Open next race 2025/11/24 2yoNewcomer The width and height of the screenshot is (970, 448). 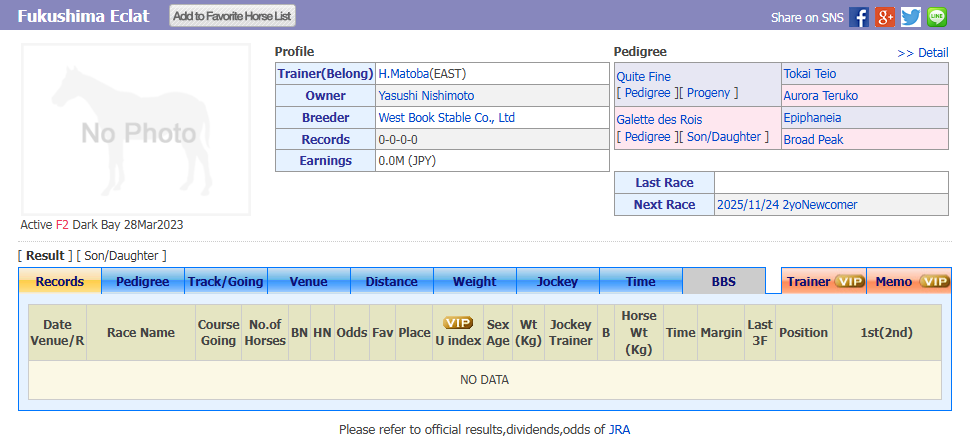787,205
